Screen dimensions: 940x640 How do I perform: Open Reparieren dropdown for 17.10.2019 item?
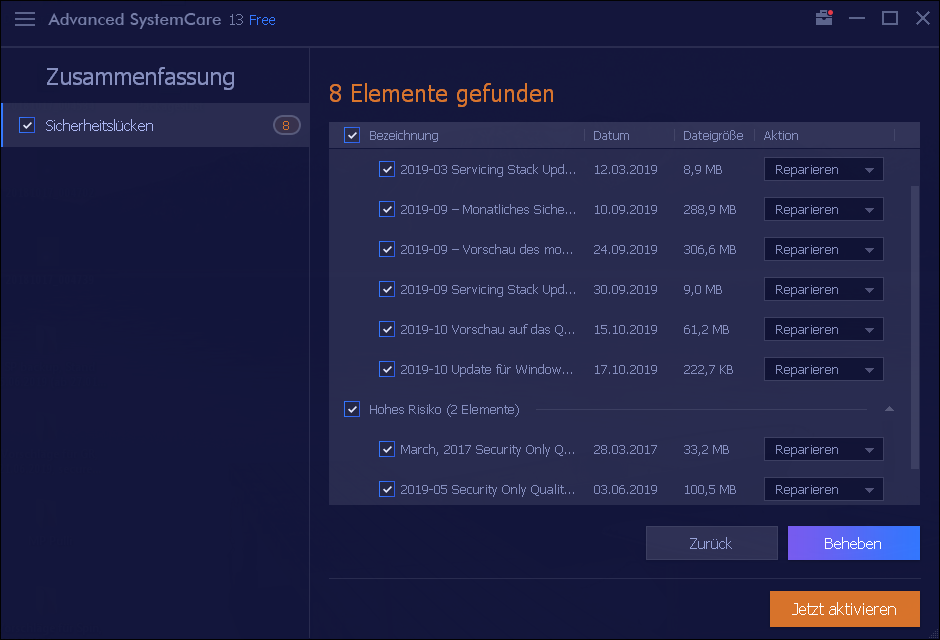(x=824, y=369)
